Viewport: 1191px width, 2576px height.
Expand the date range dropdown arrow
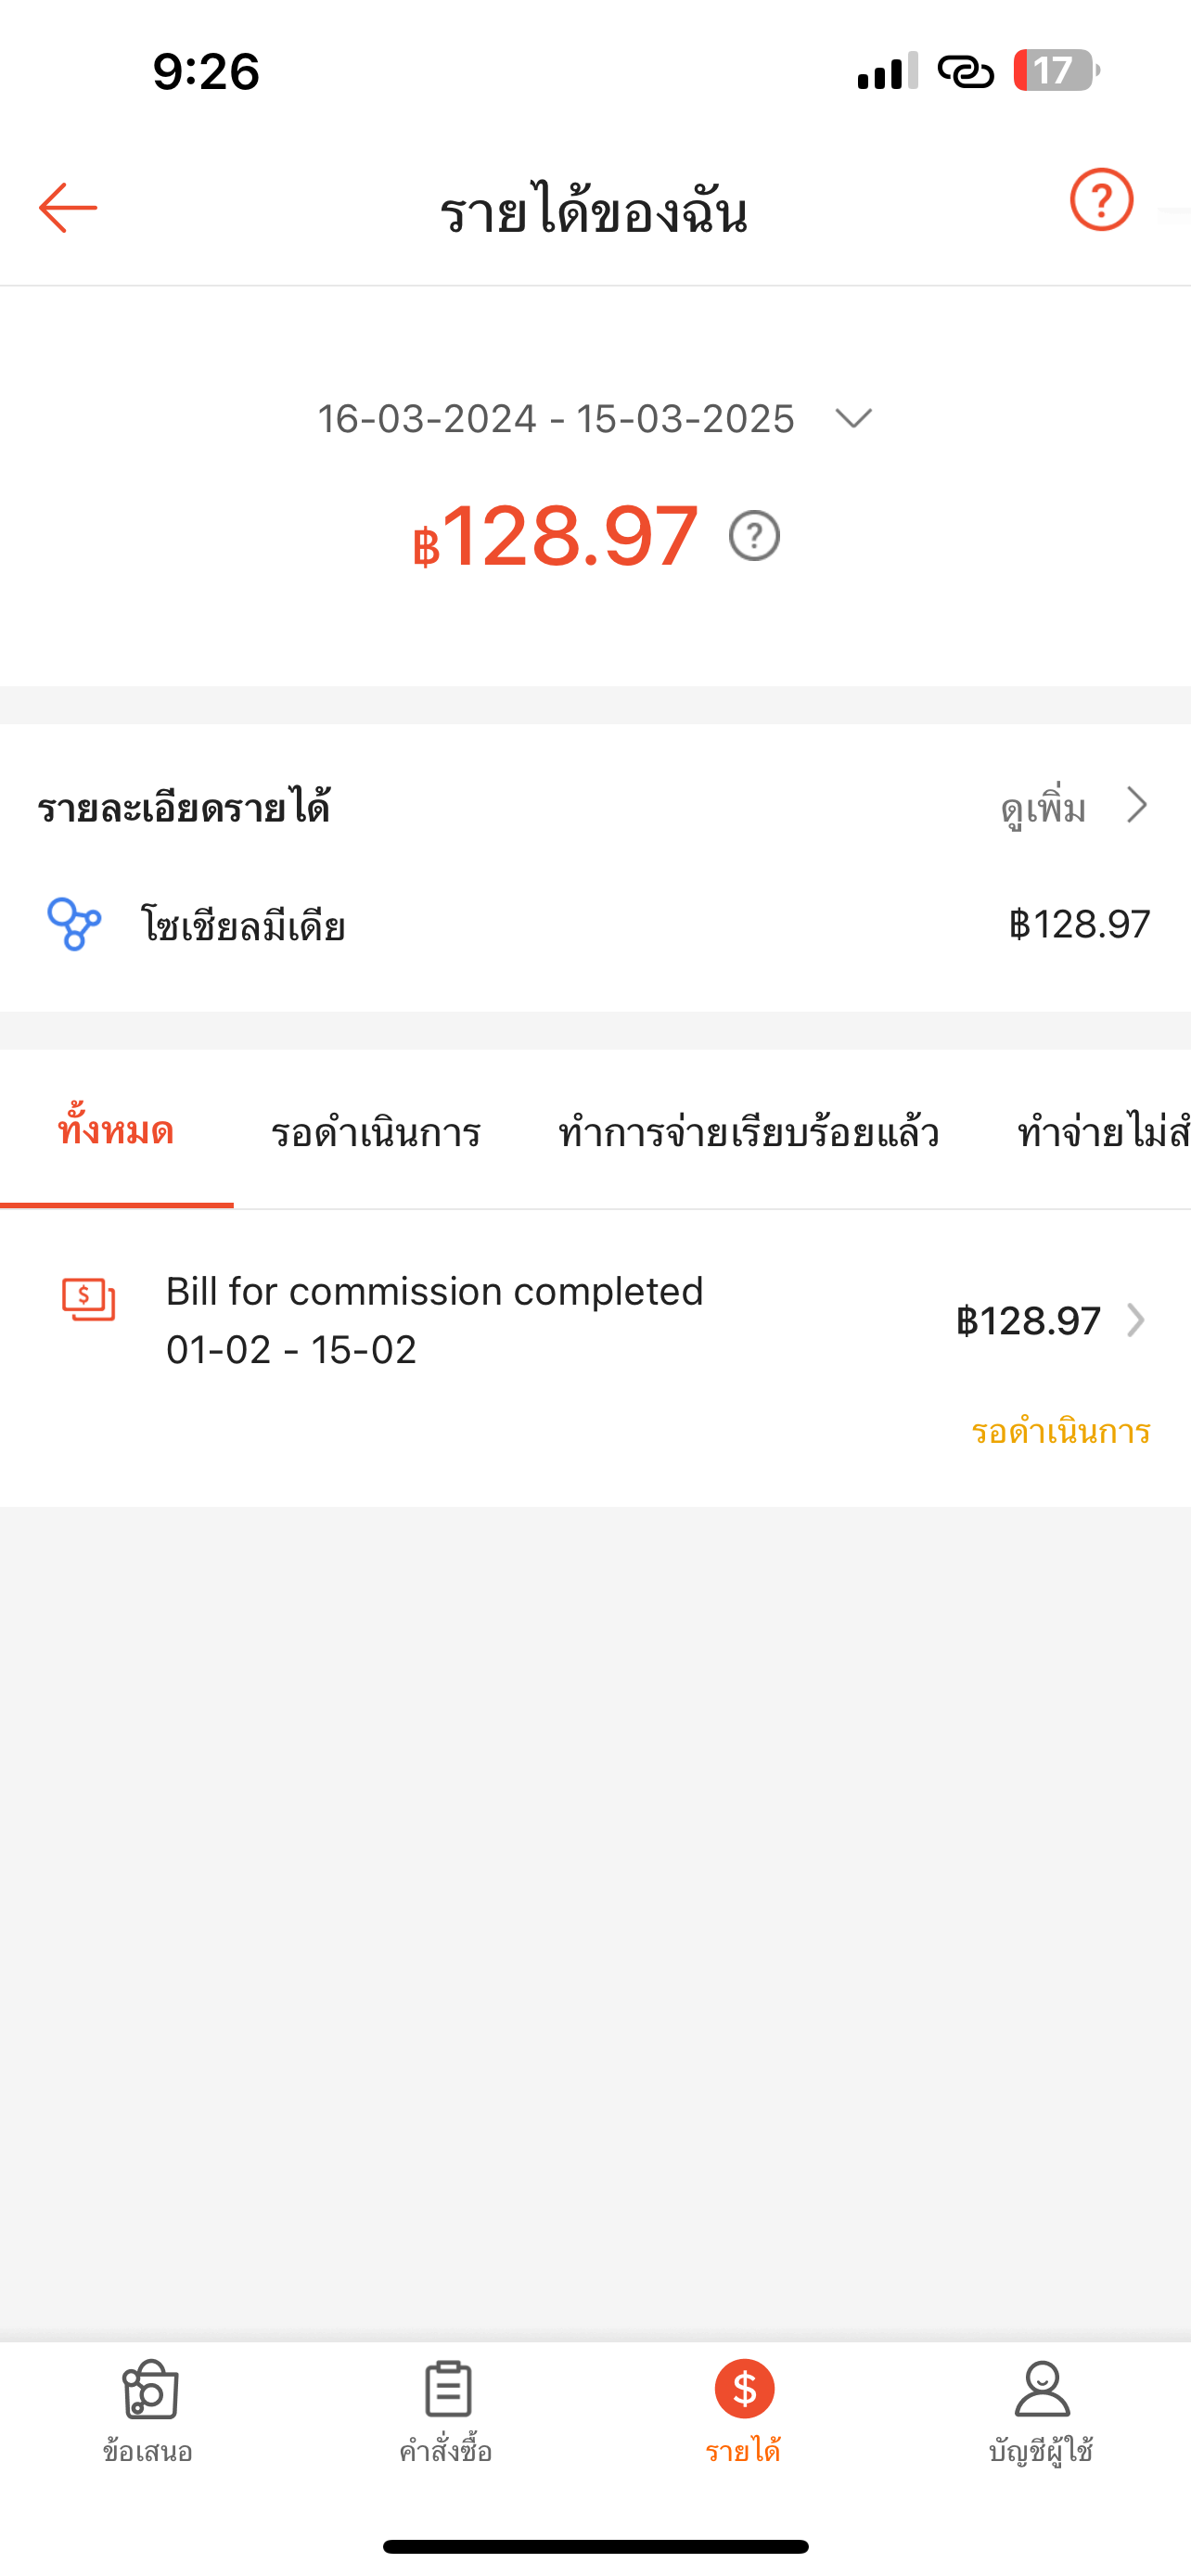click(853, 418)
